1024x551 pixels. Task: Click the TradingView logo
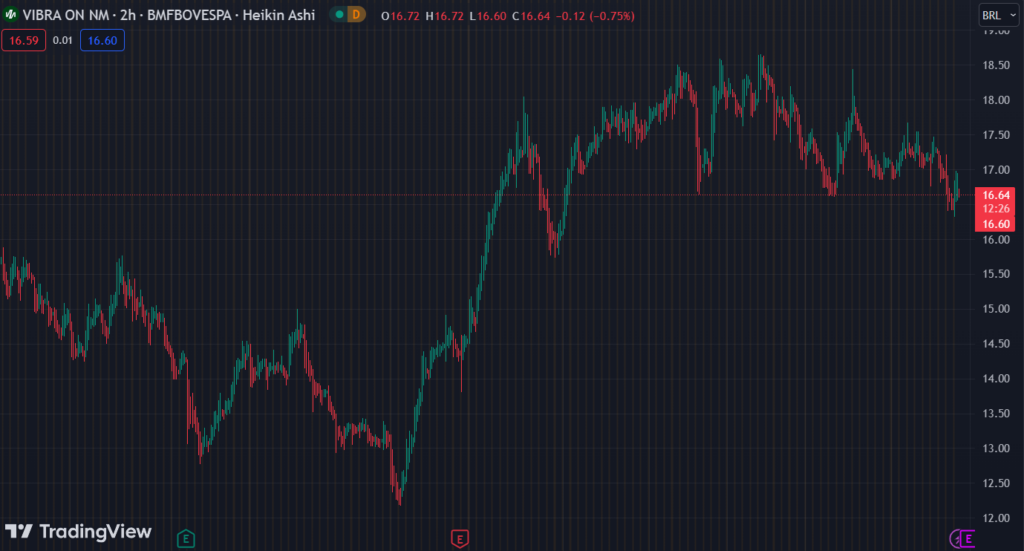coord(78,532)
